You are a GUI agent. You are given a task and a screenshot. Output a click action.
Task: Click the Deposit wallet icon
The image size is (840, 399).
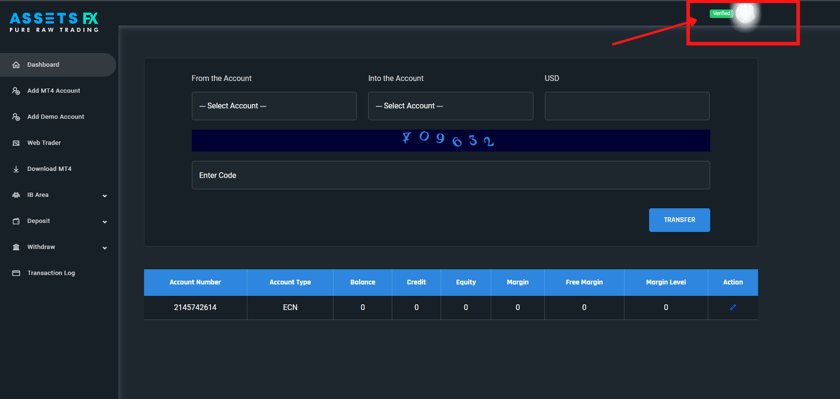(16, 221)
